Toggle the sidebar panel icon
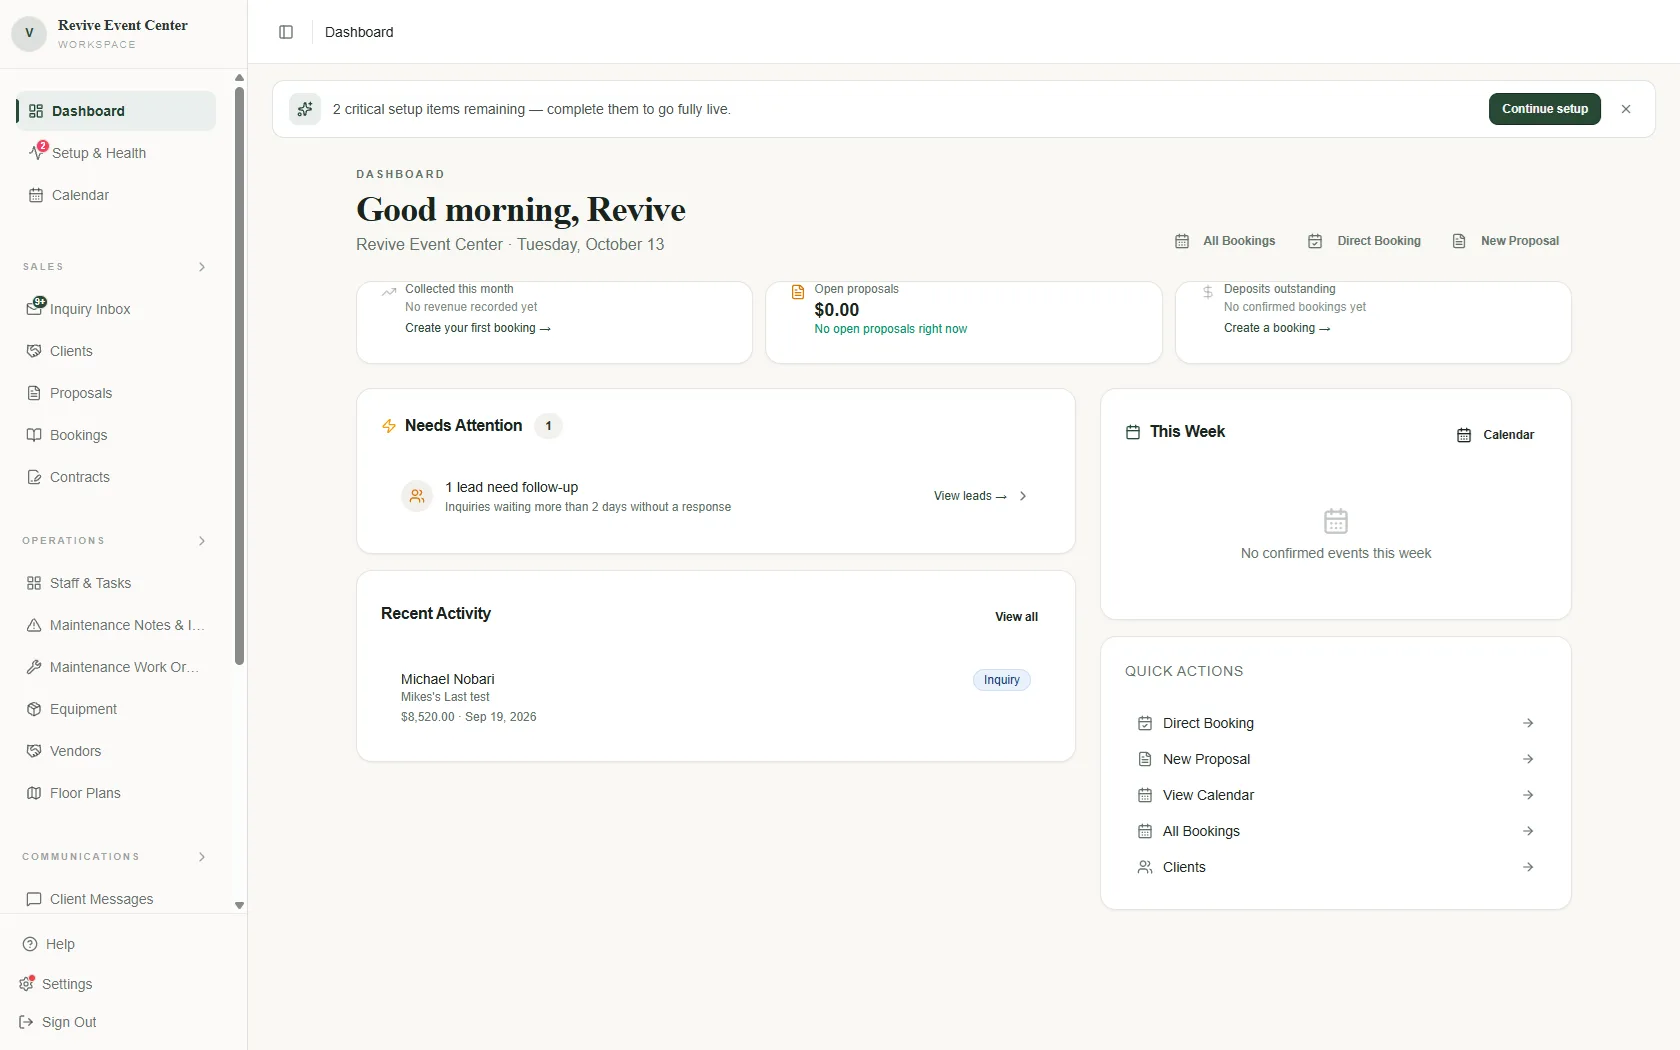This screenshot has width=1680, height=1050. tap(286, 32)
